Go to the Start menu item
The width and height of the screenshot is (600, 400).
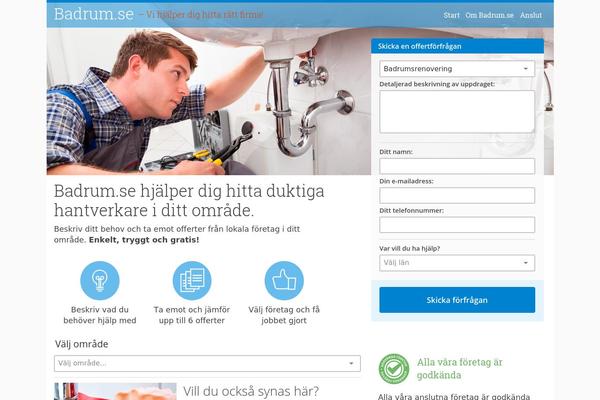(x=452, y=15)
